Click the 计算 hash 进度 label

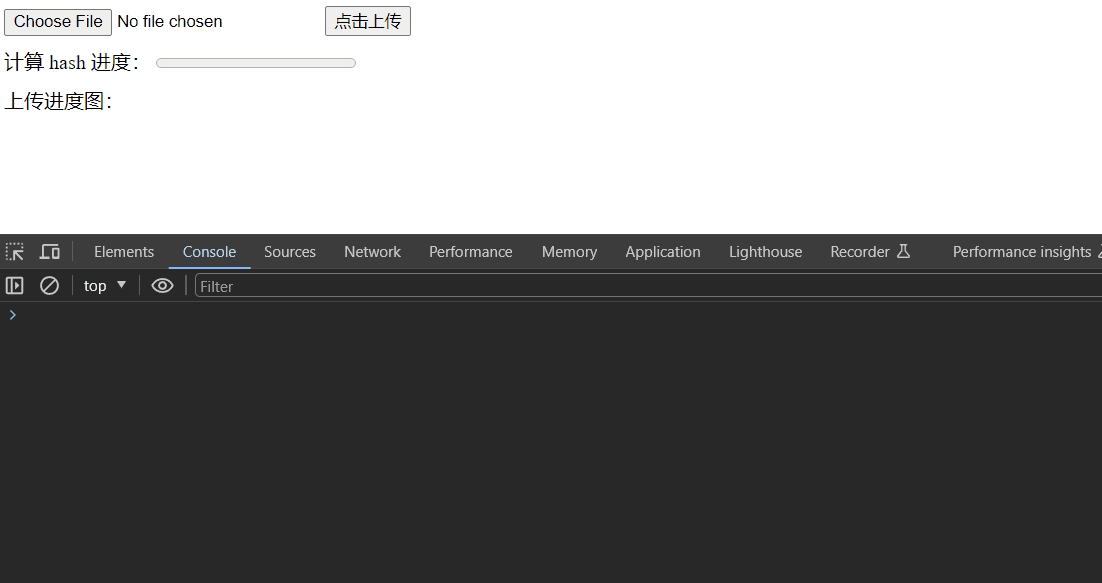71,63
